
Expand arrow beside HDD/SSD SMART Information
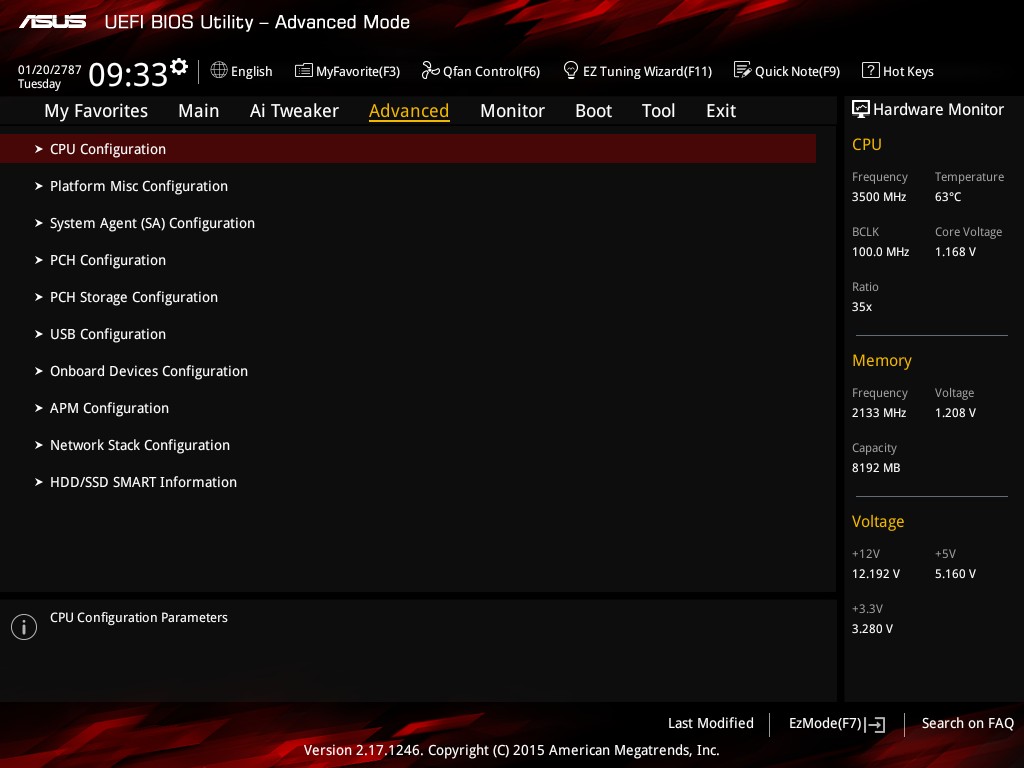[39, 482]
